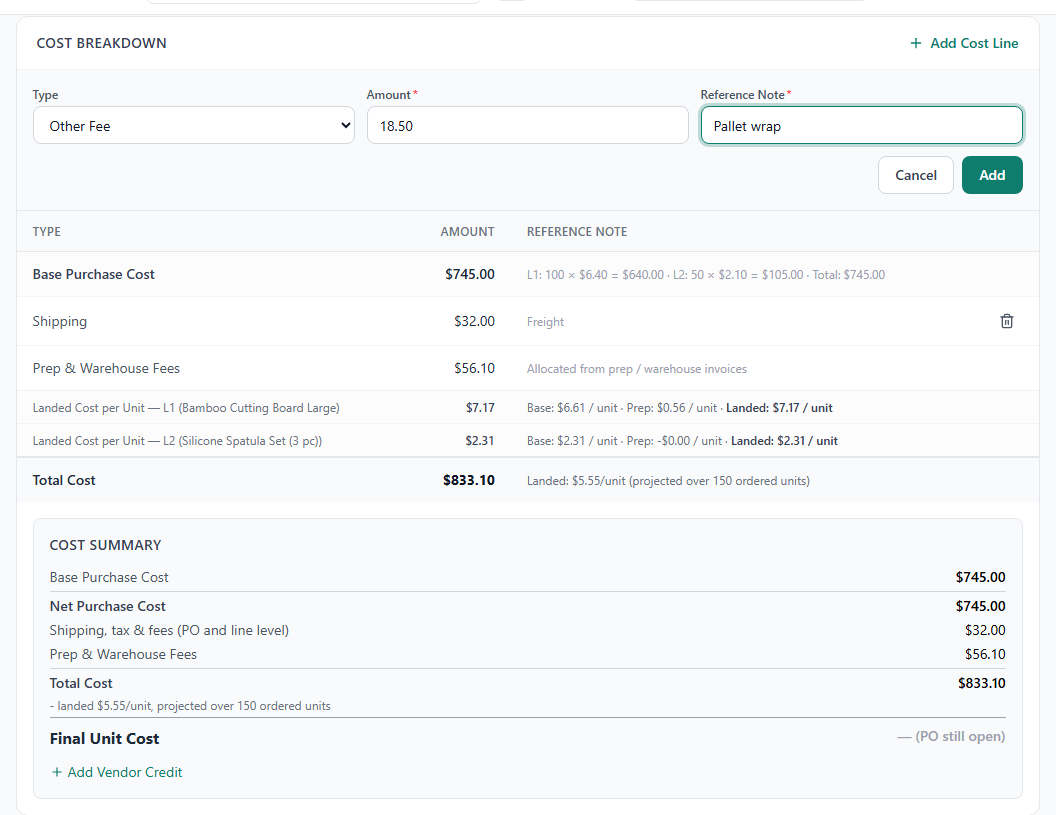Click Add Vendor Credit link
Screen dimensions: 1056x815
coord(117,772)
